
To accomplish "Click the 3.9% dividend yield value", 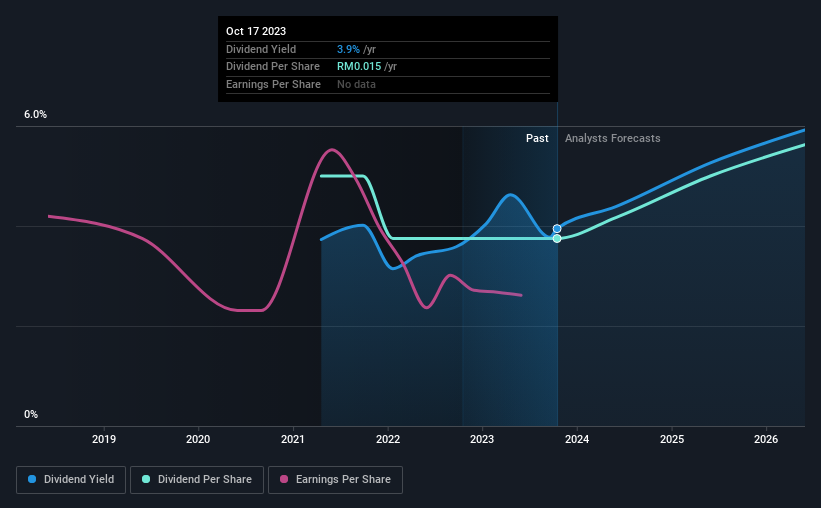I will coord(348,49).
